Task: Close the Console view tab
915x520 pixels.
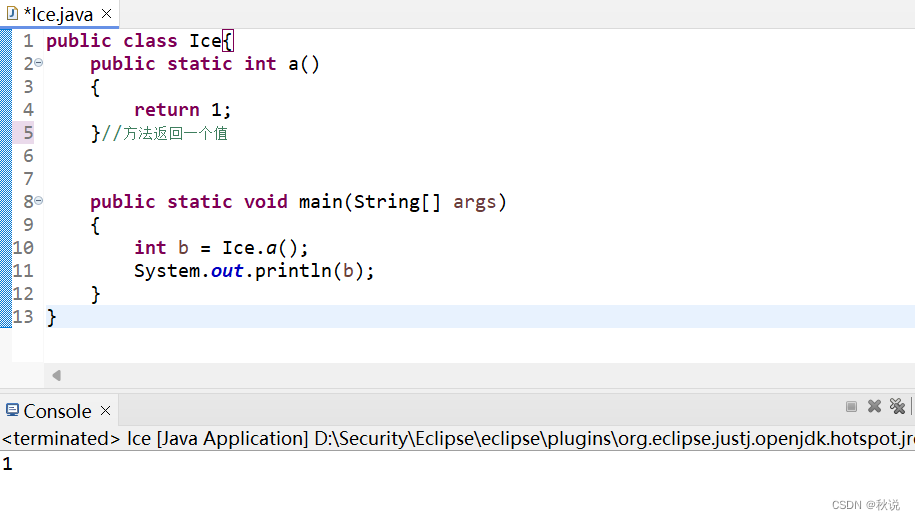Action: (106, 411)
